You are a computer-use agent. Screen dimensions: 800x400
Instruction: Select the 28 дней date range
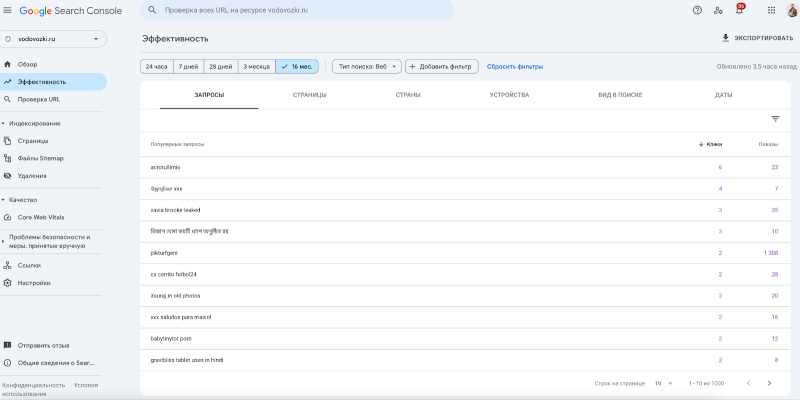click(x=219, y=66)
